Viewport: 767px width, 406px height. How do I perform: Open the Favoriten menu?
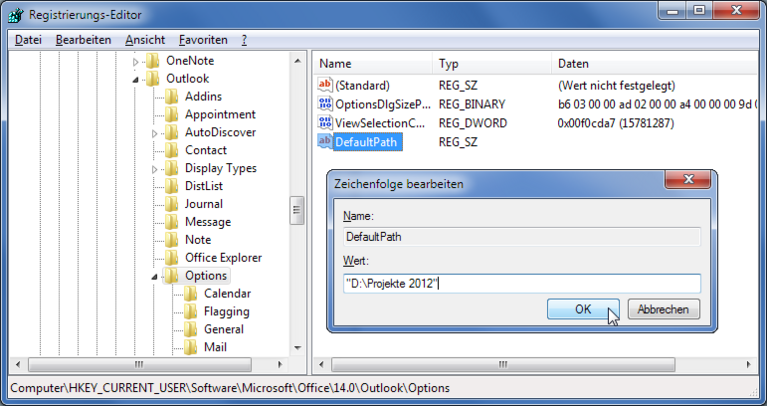pyautogui.click(x=203, y=40)
